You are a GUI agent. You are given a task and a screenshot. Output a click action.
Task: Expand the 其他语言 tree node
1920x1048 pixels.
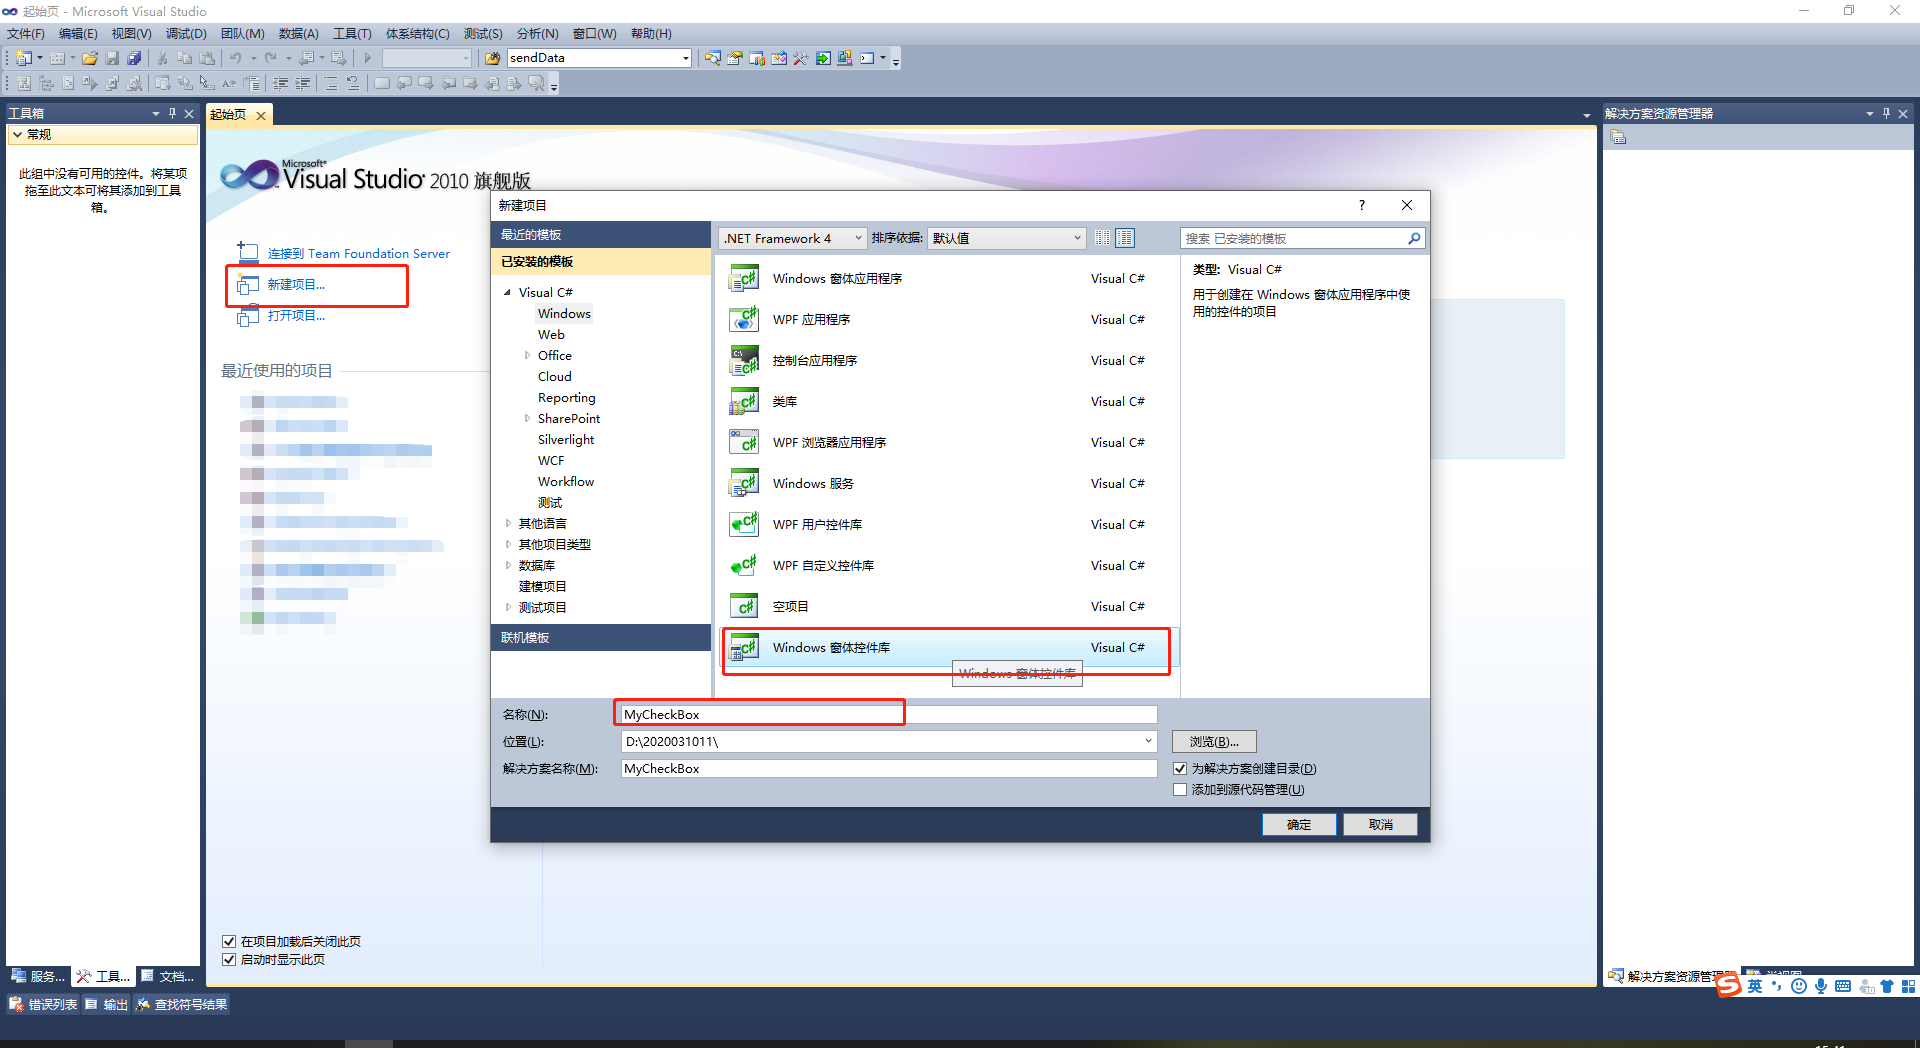tap(508, 523)
